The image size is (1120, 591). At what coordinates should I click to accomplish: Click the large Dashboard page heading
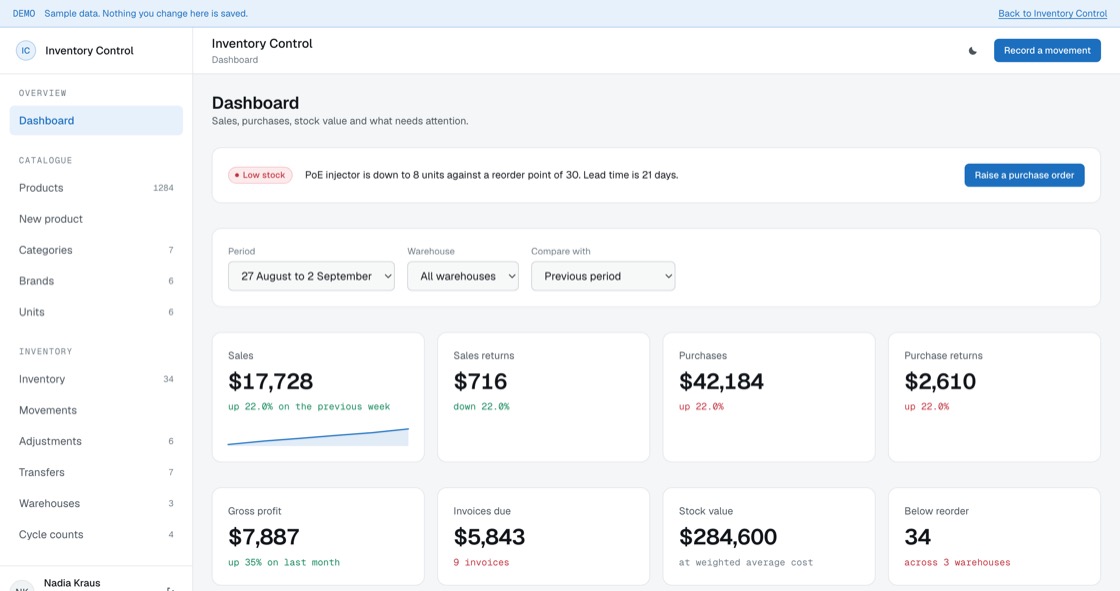point(255,103)
